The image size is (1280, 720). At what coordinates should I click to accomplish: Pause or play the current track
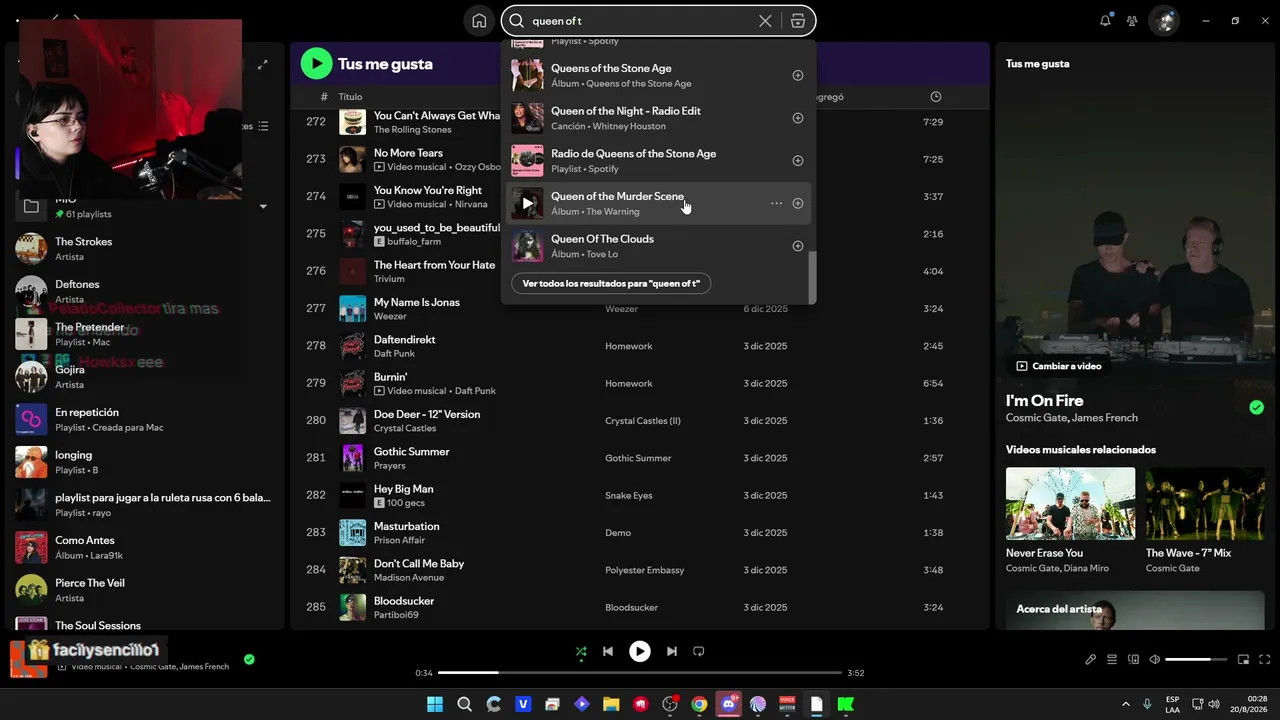point(640,652)
